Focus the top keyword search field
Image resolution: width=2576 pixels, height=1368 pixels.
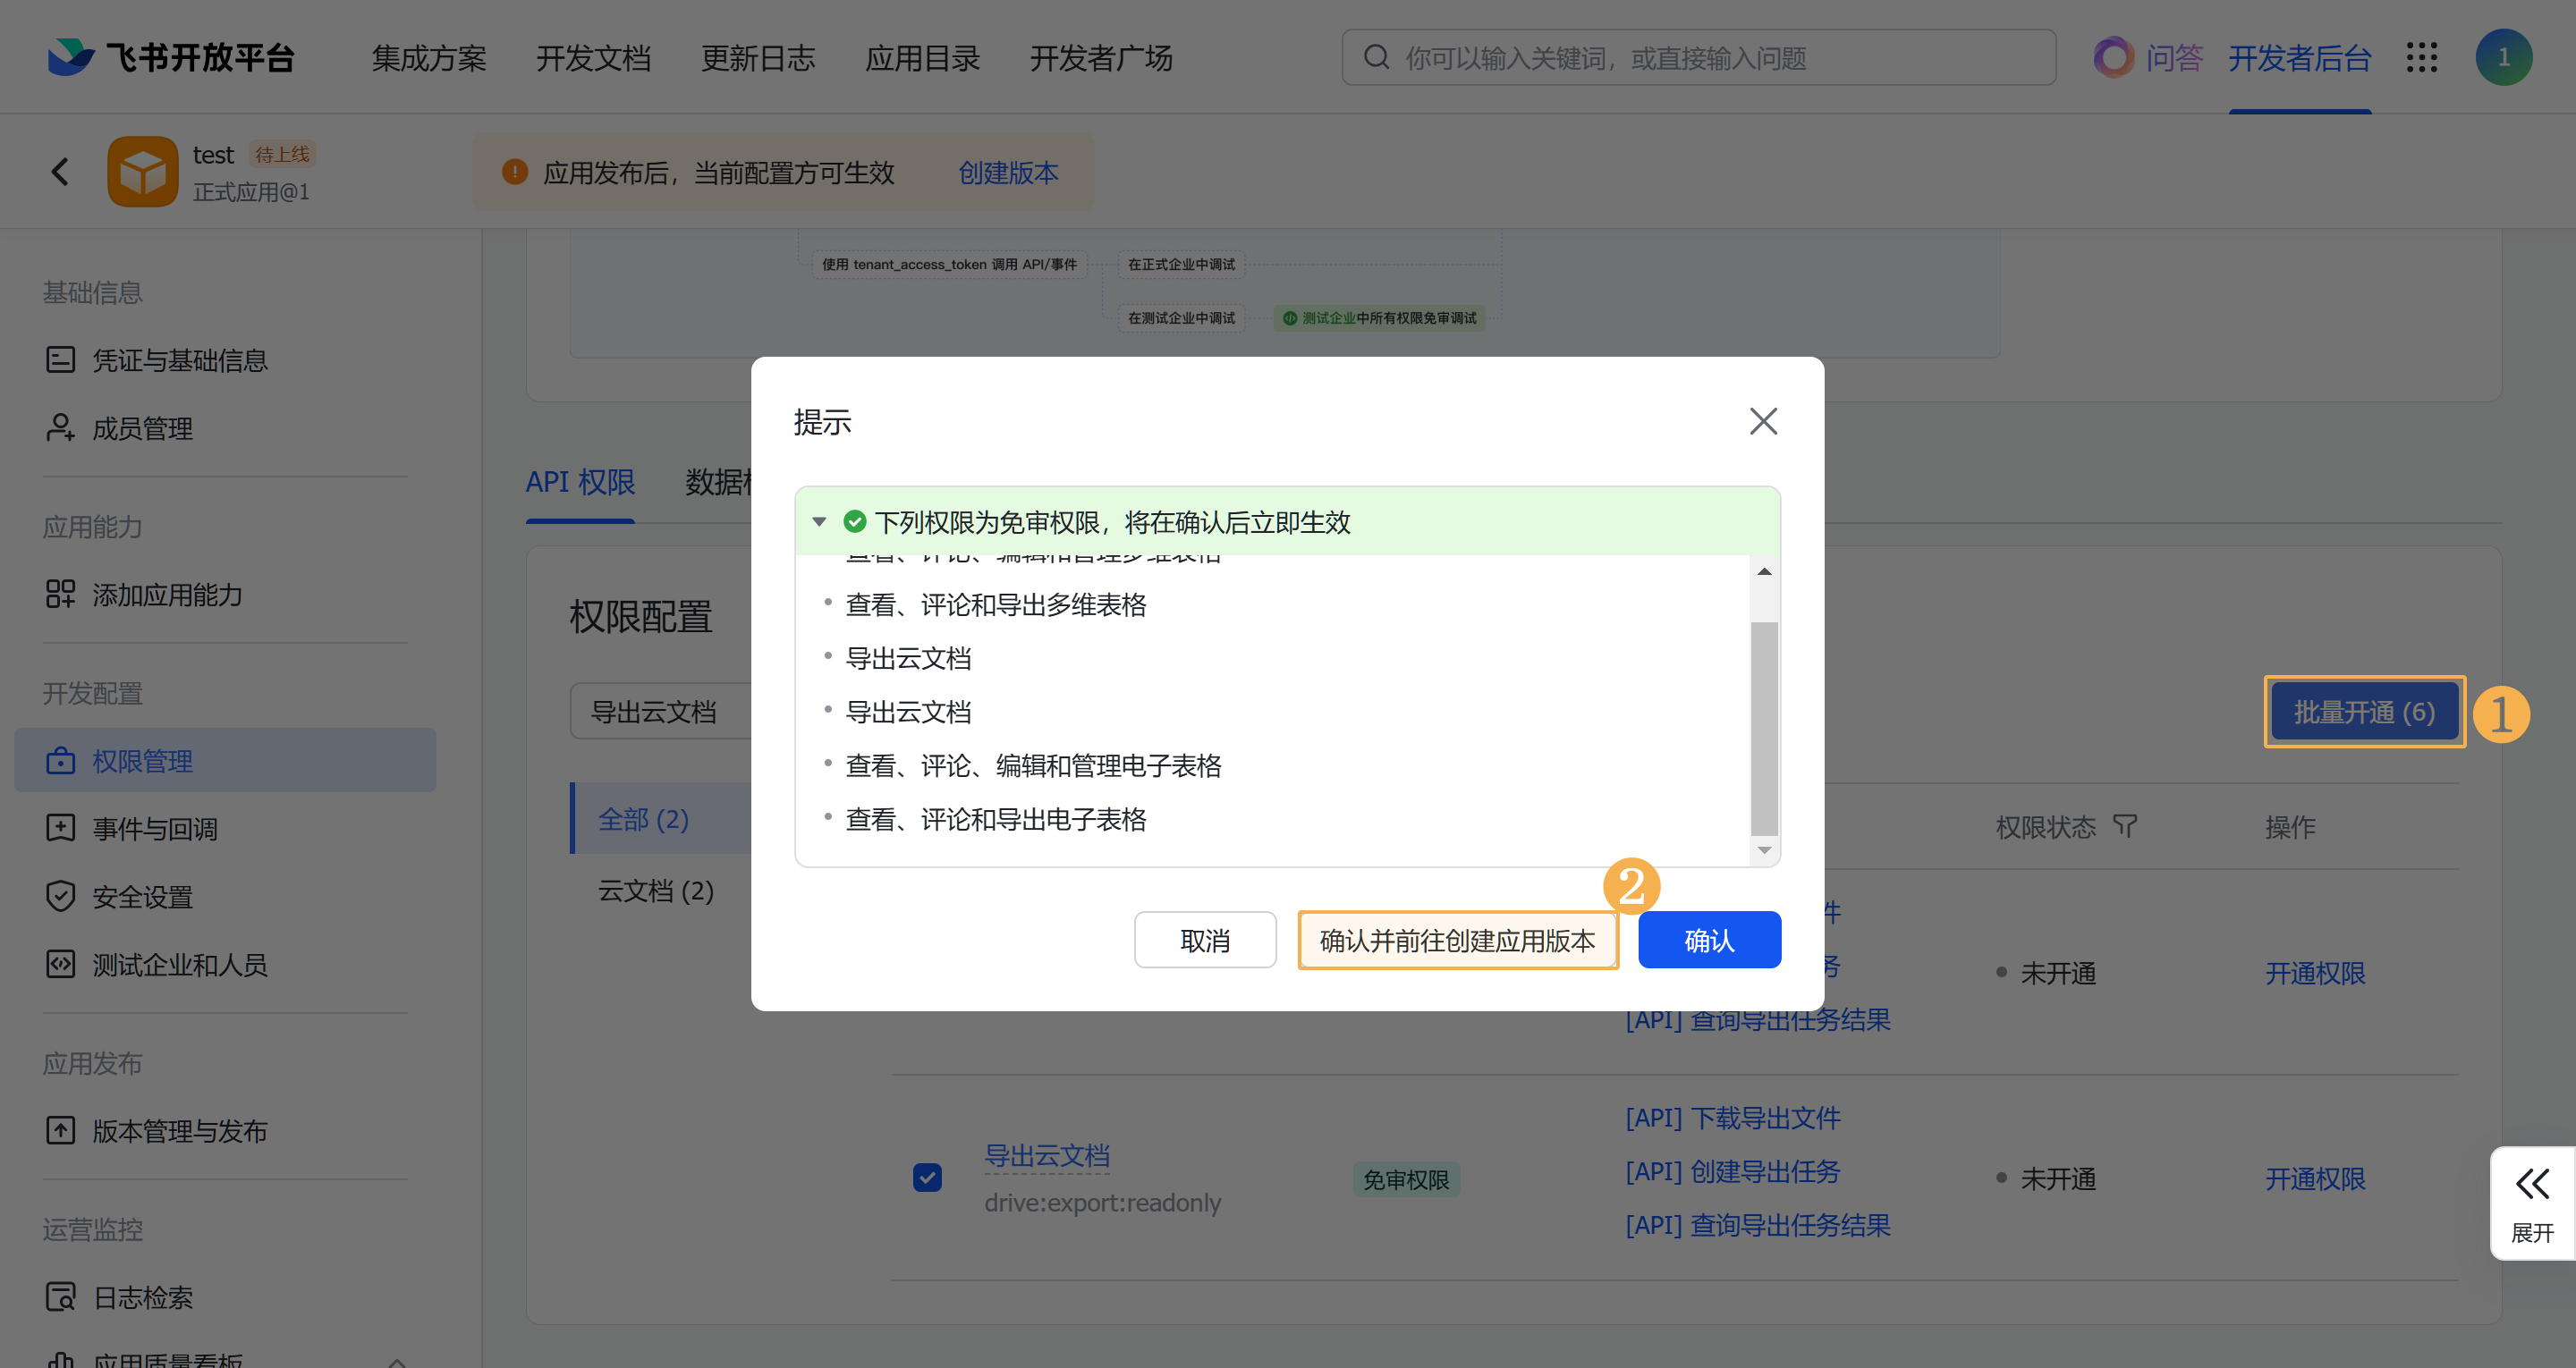(x=1698, y=57)
